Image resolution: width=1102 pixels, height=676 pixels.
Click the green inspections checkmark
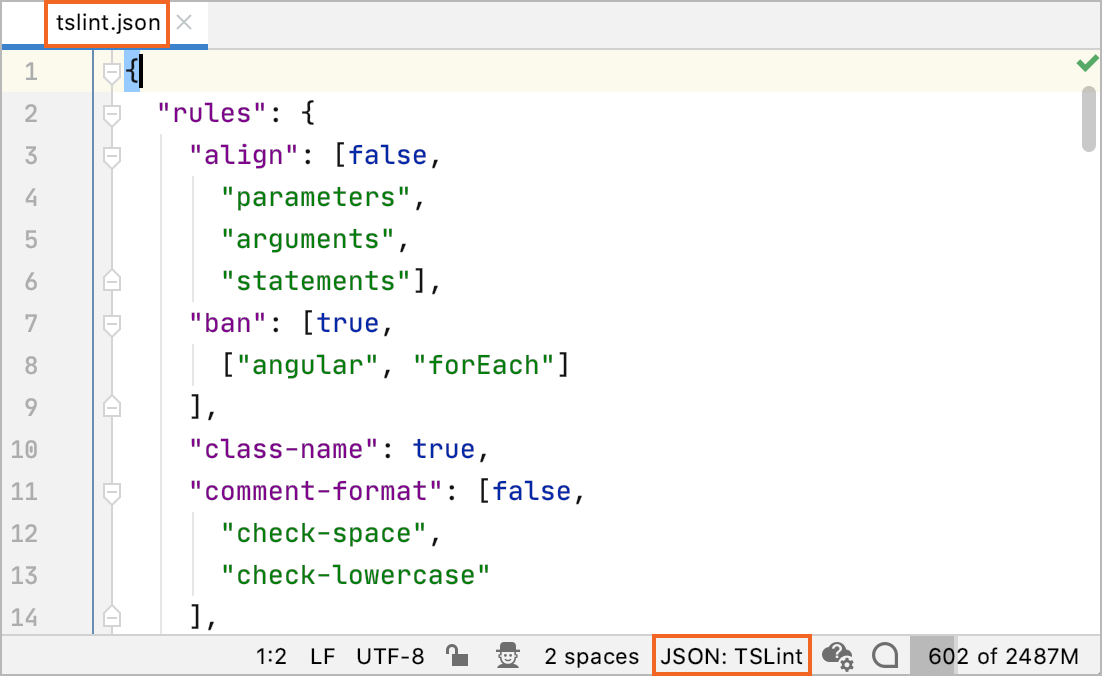pos(1086,63)
